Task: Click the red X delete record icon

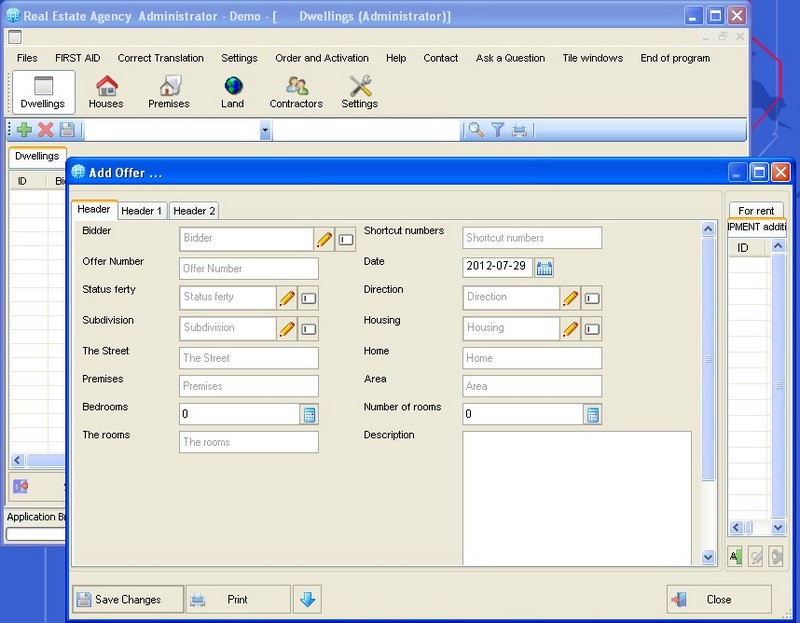Action: click(45, 130)
